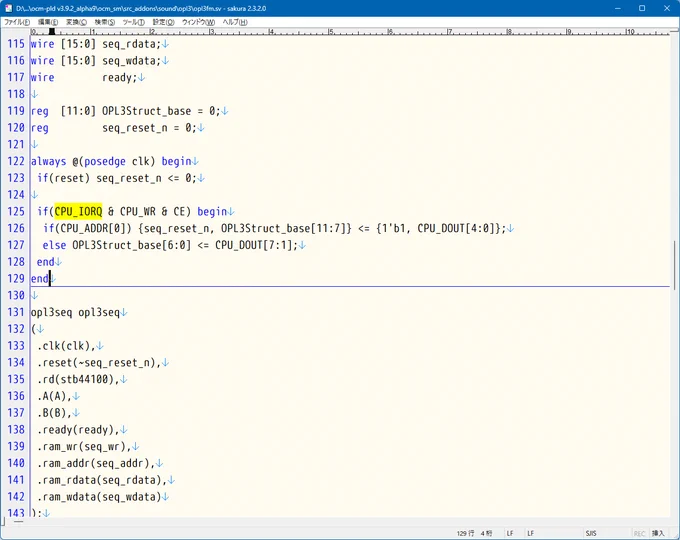
Task: Click if(reset) in line 123
Action: point(63,178)
